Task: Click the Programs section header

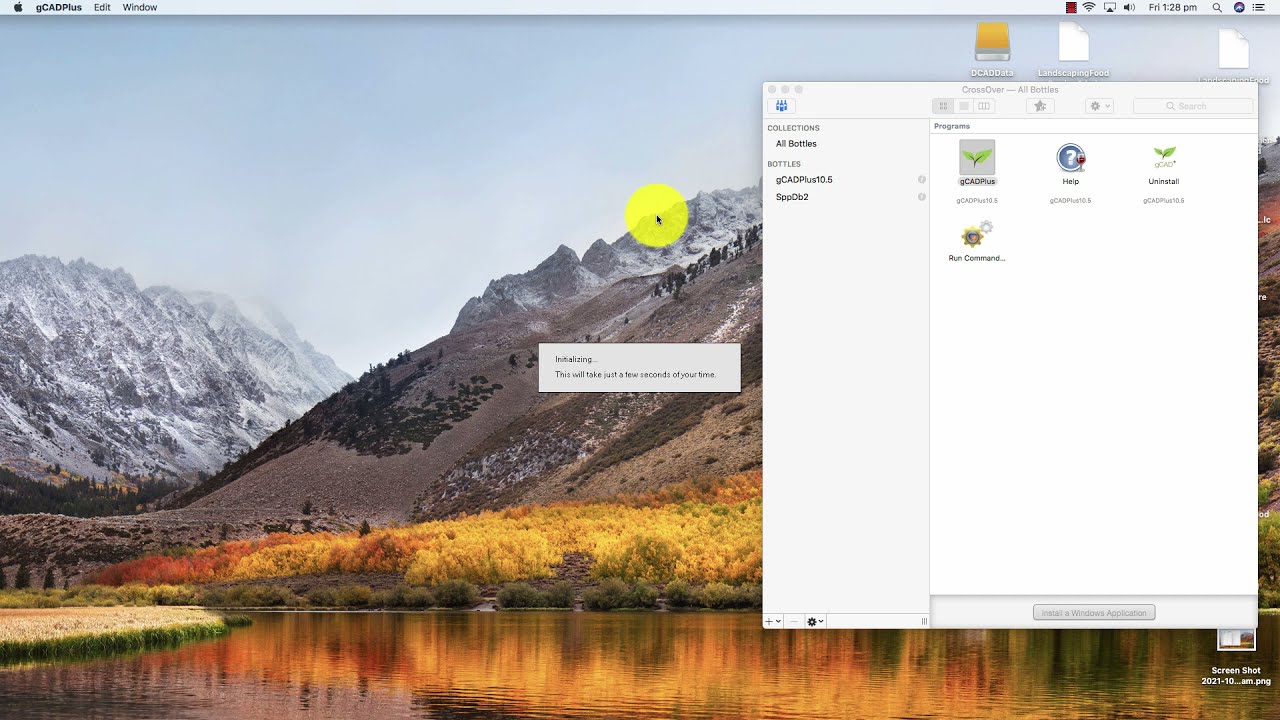Action: 952,126
